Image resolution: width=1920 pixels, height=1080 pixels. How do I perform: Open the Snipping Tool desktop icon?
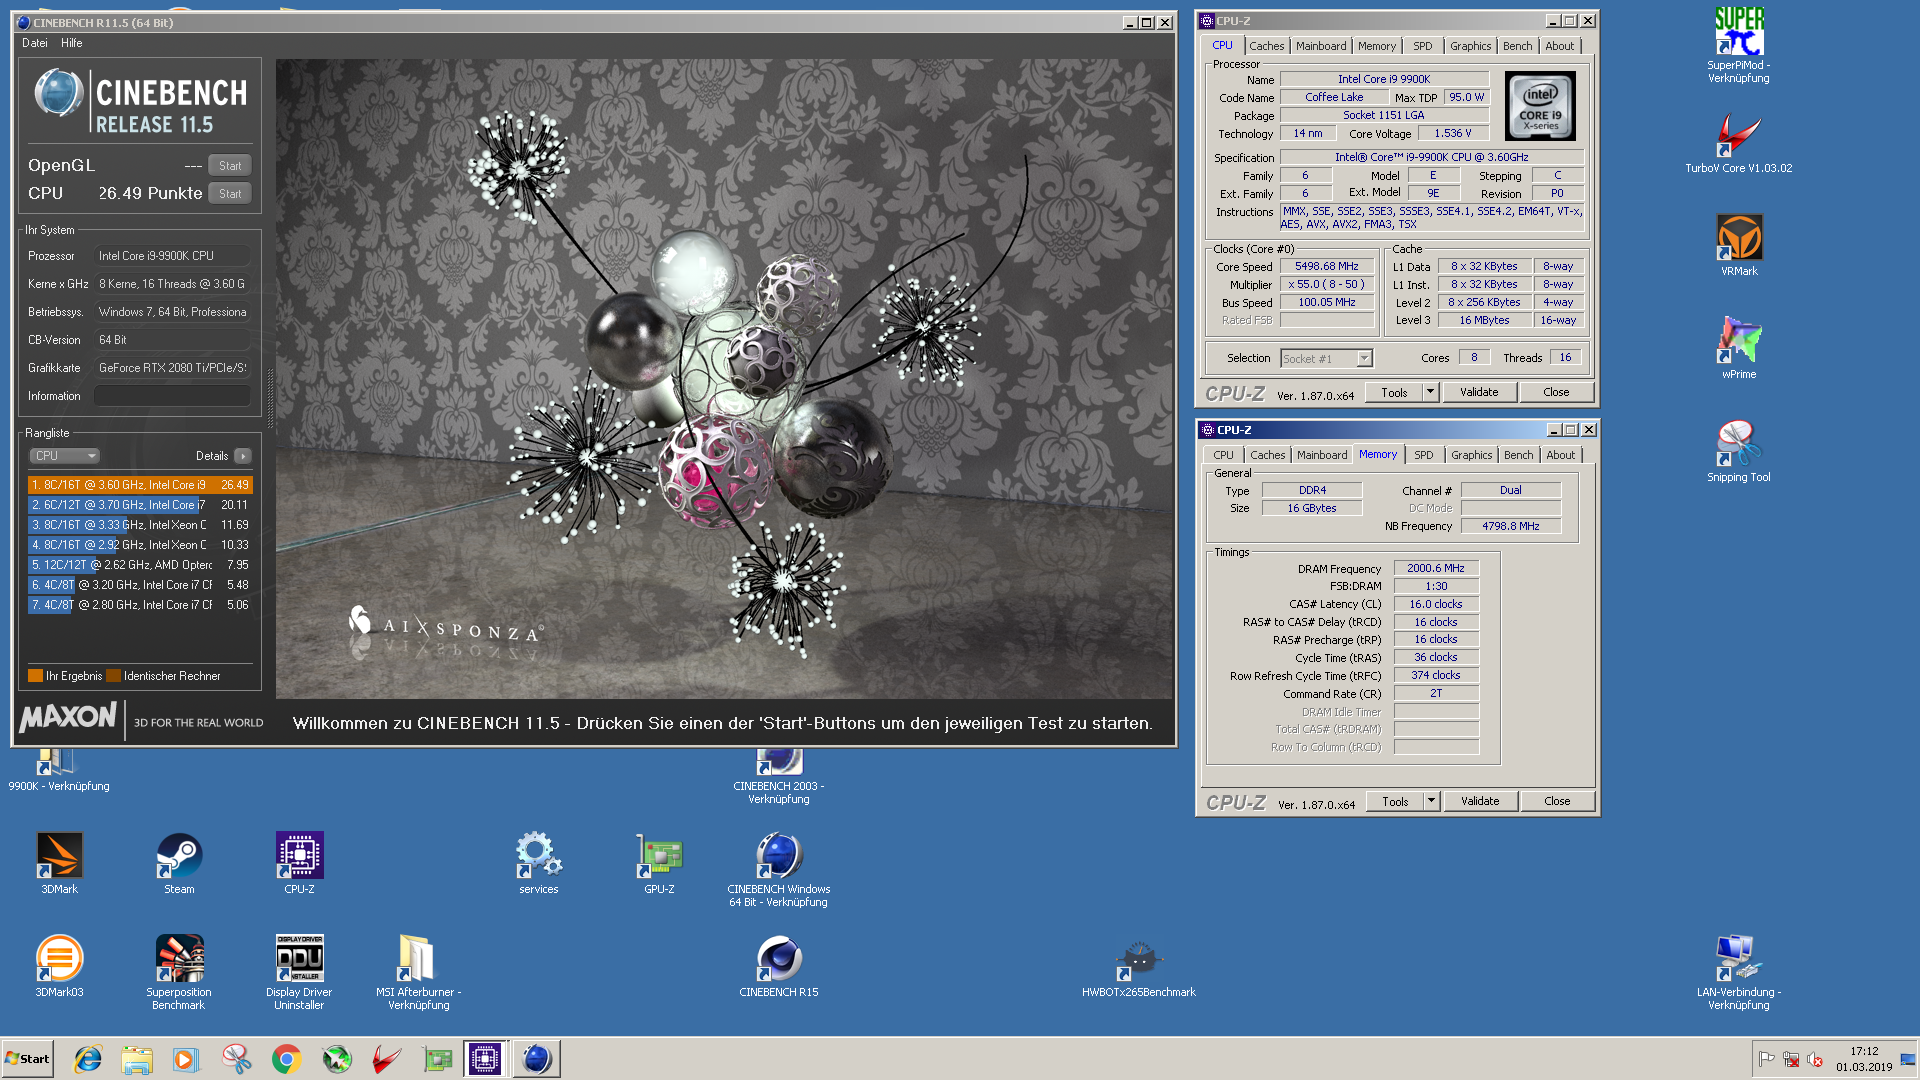1739,451
